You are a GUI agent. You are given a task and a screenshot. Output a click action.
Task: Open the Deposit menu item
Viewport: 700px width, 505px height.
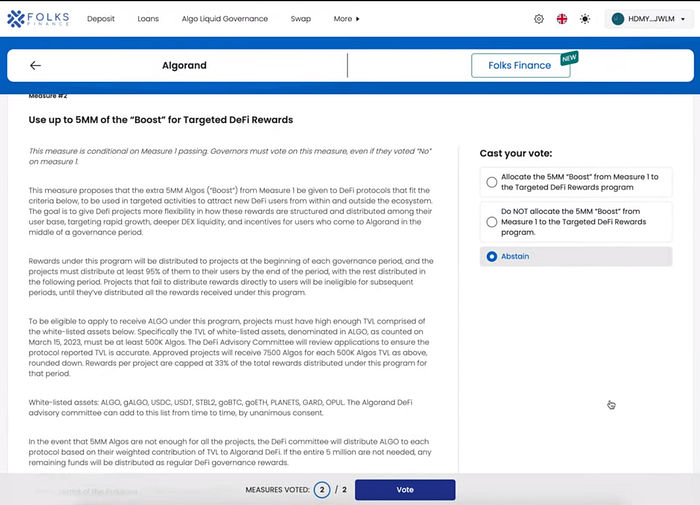[101, 19]
